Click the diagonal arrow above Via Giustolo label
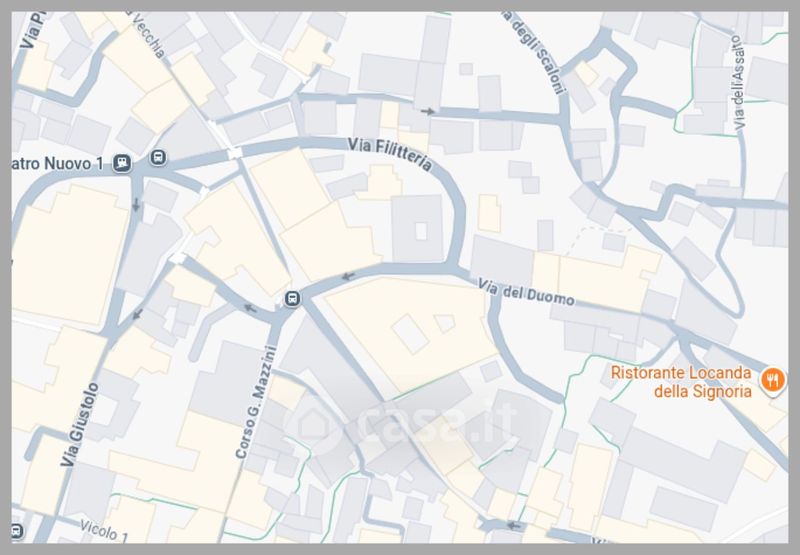 (x=137, y=314)
